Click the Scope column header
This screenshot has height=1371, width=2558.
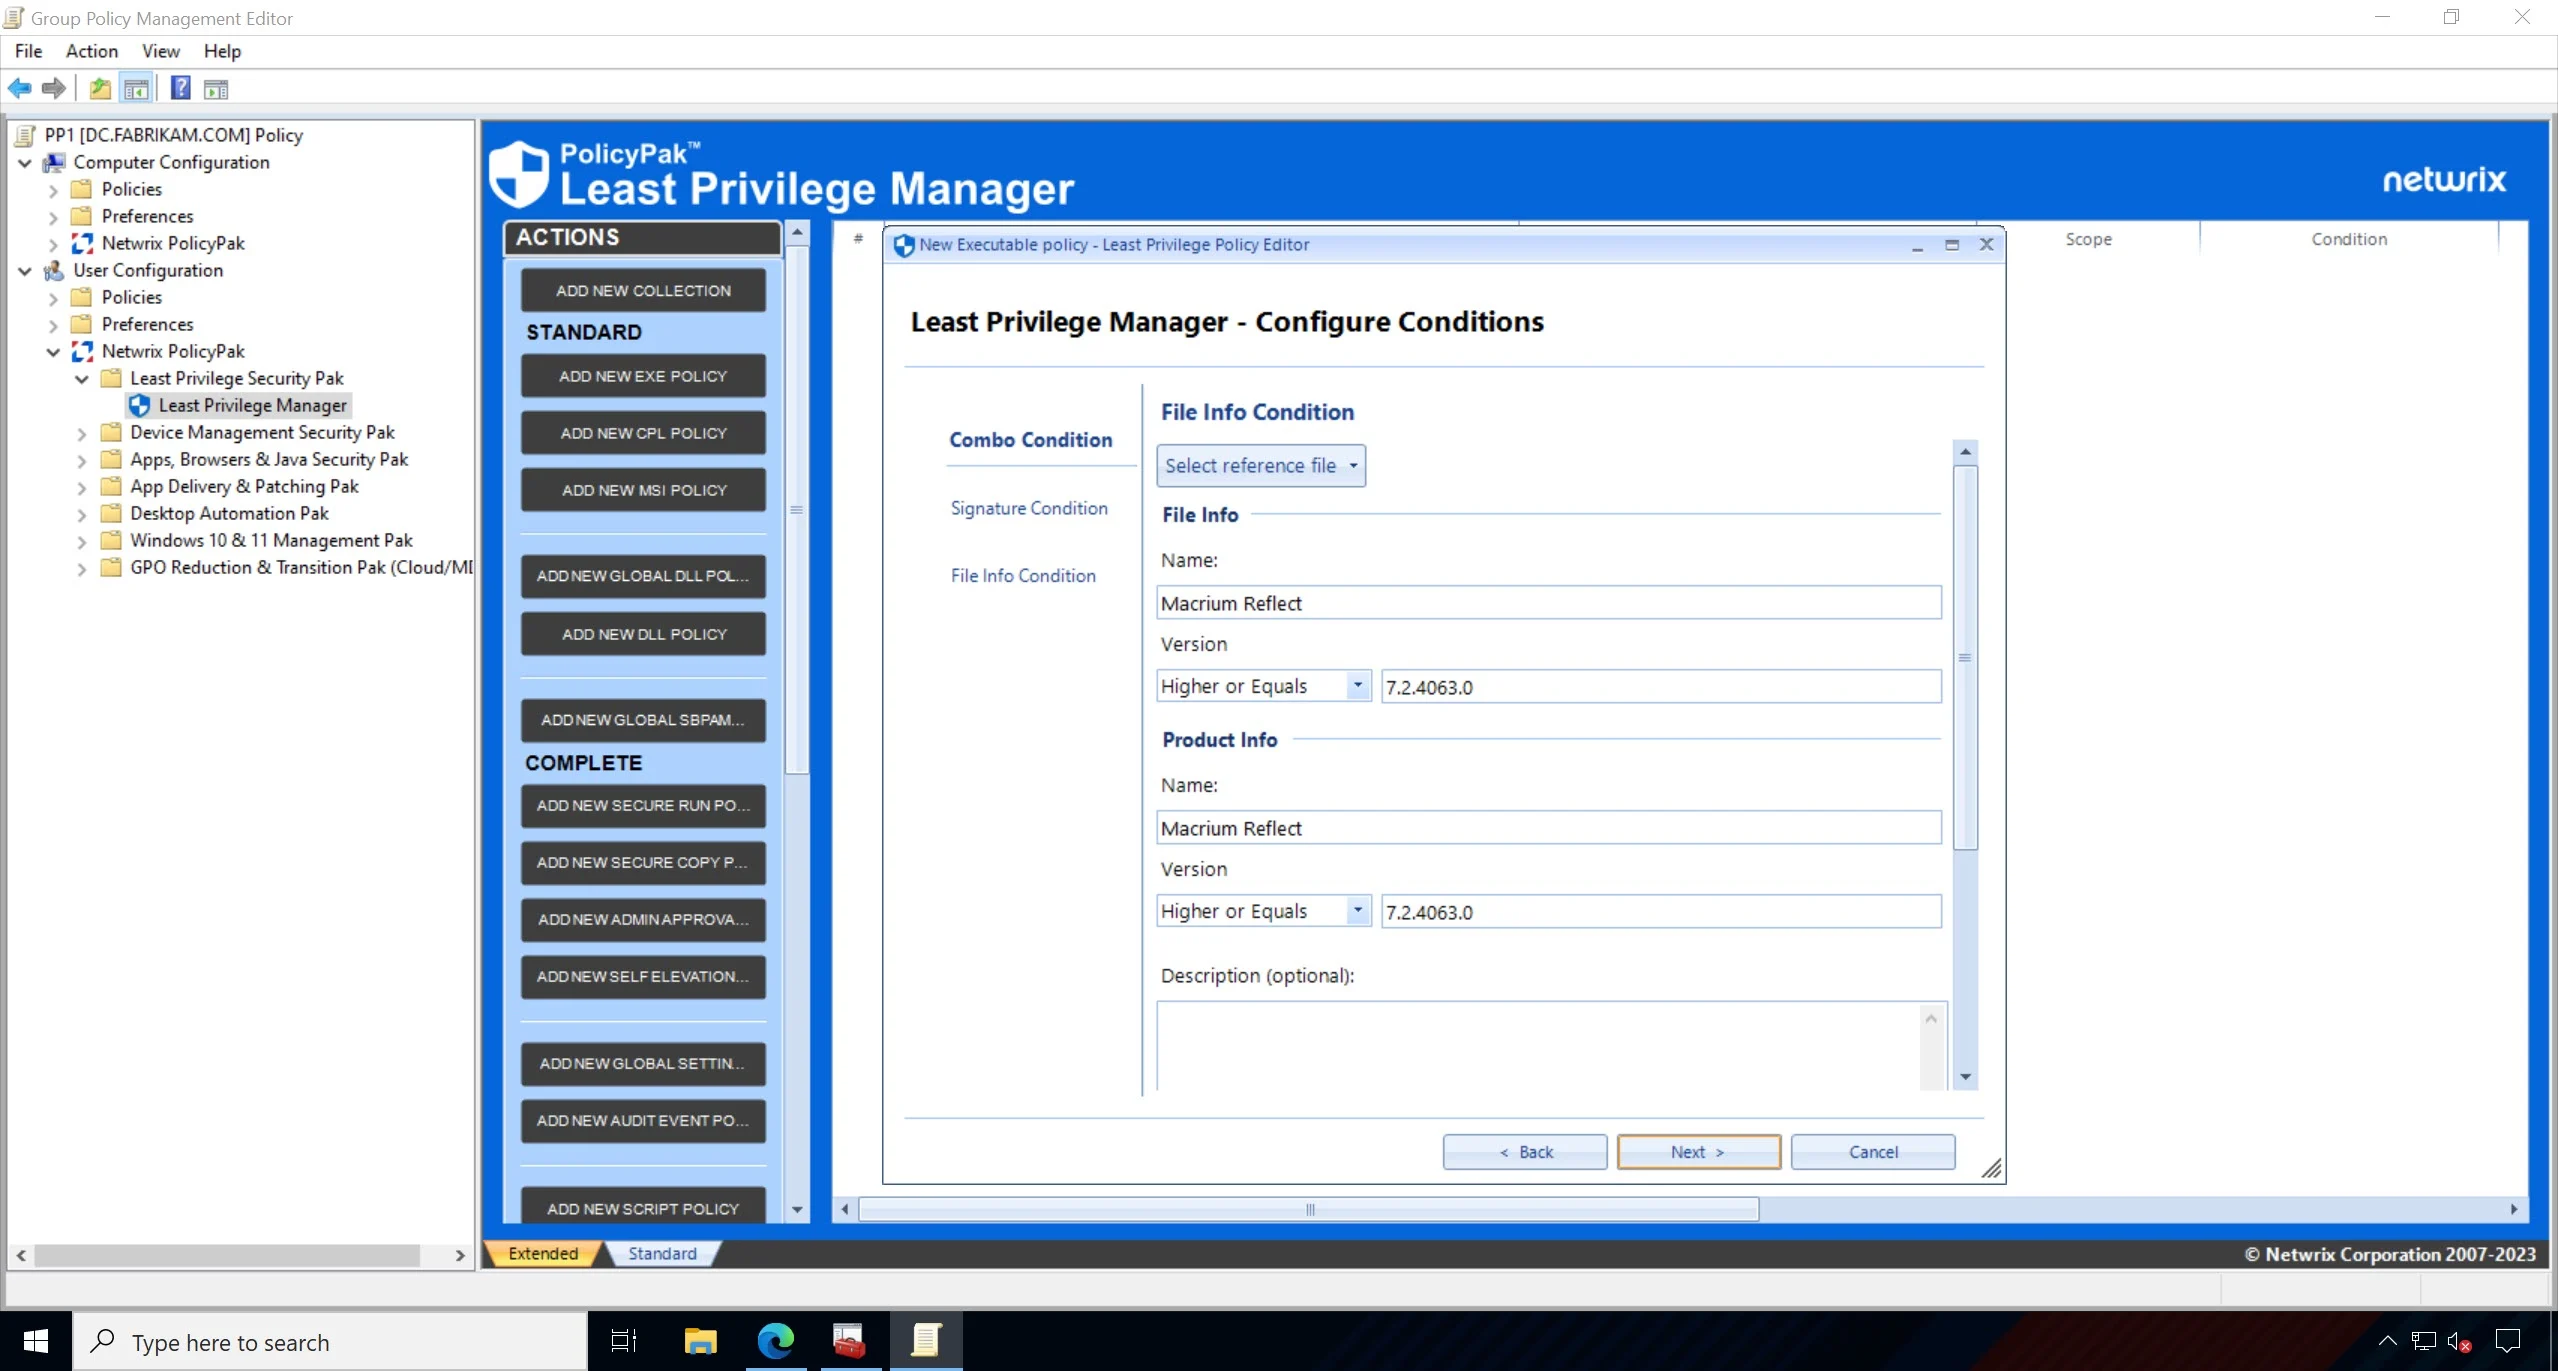pos(2088,240)
